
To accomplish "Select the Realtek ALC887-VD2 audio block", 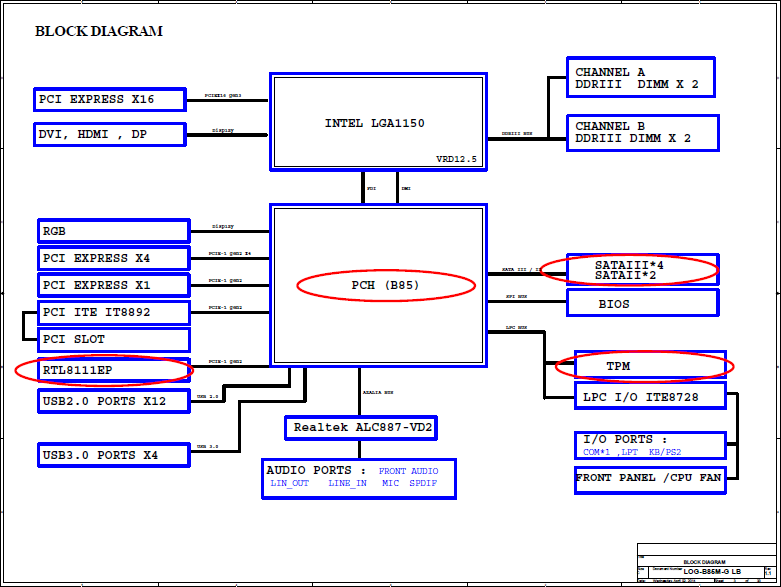I will coord(361,428).
